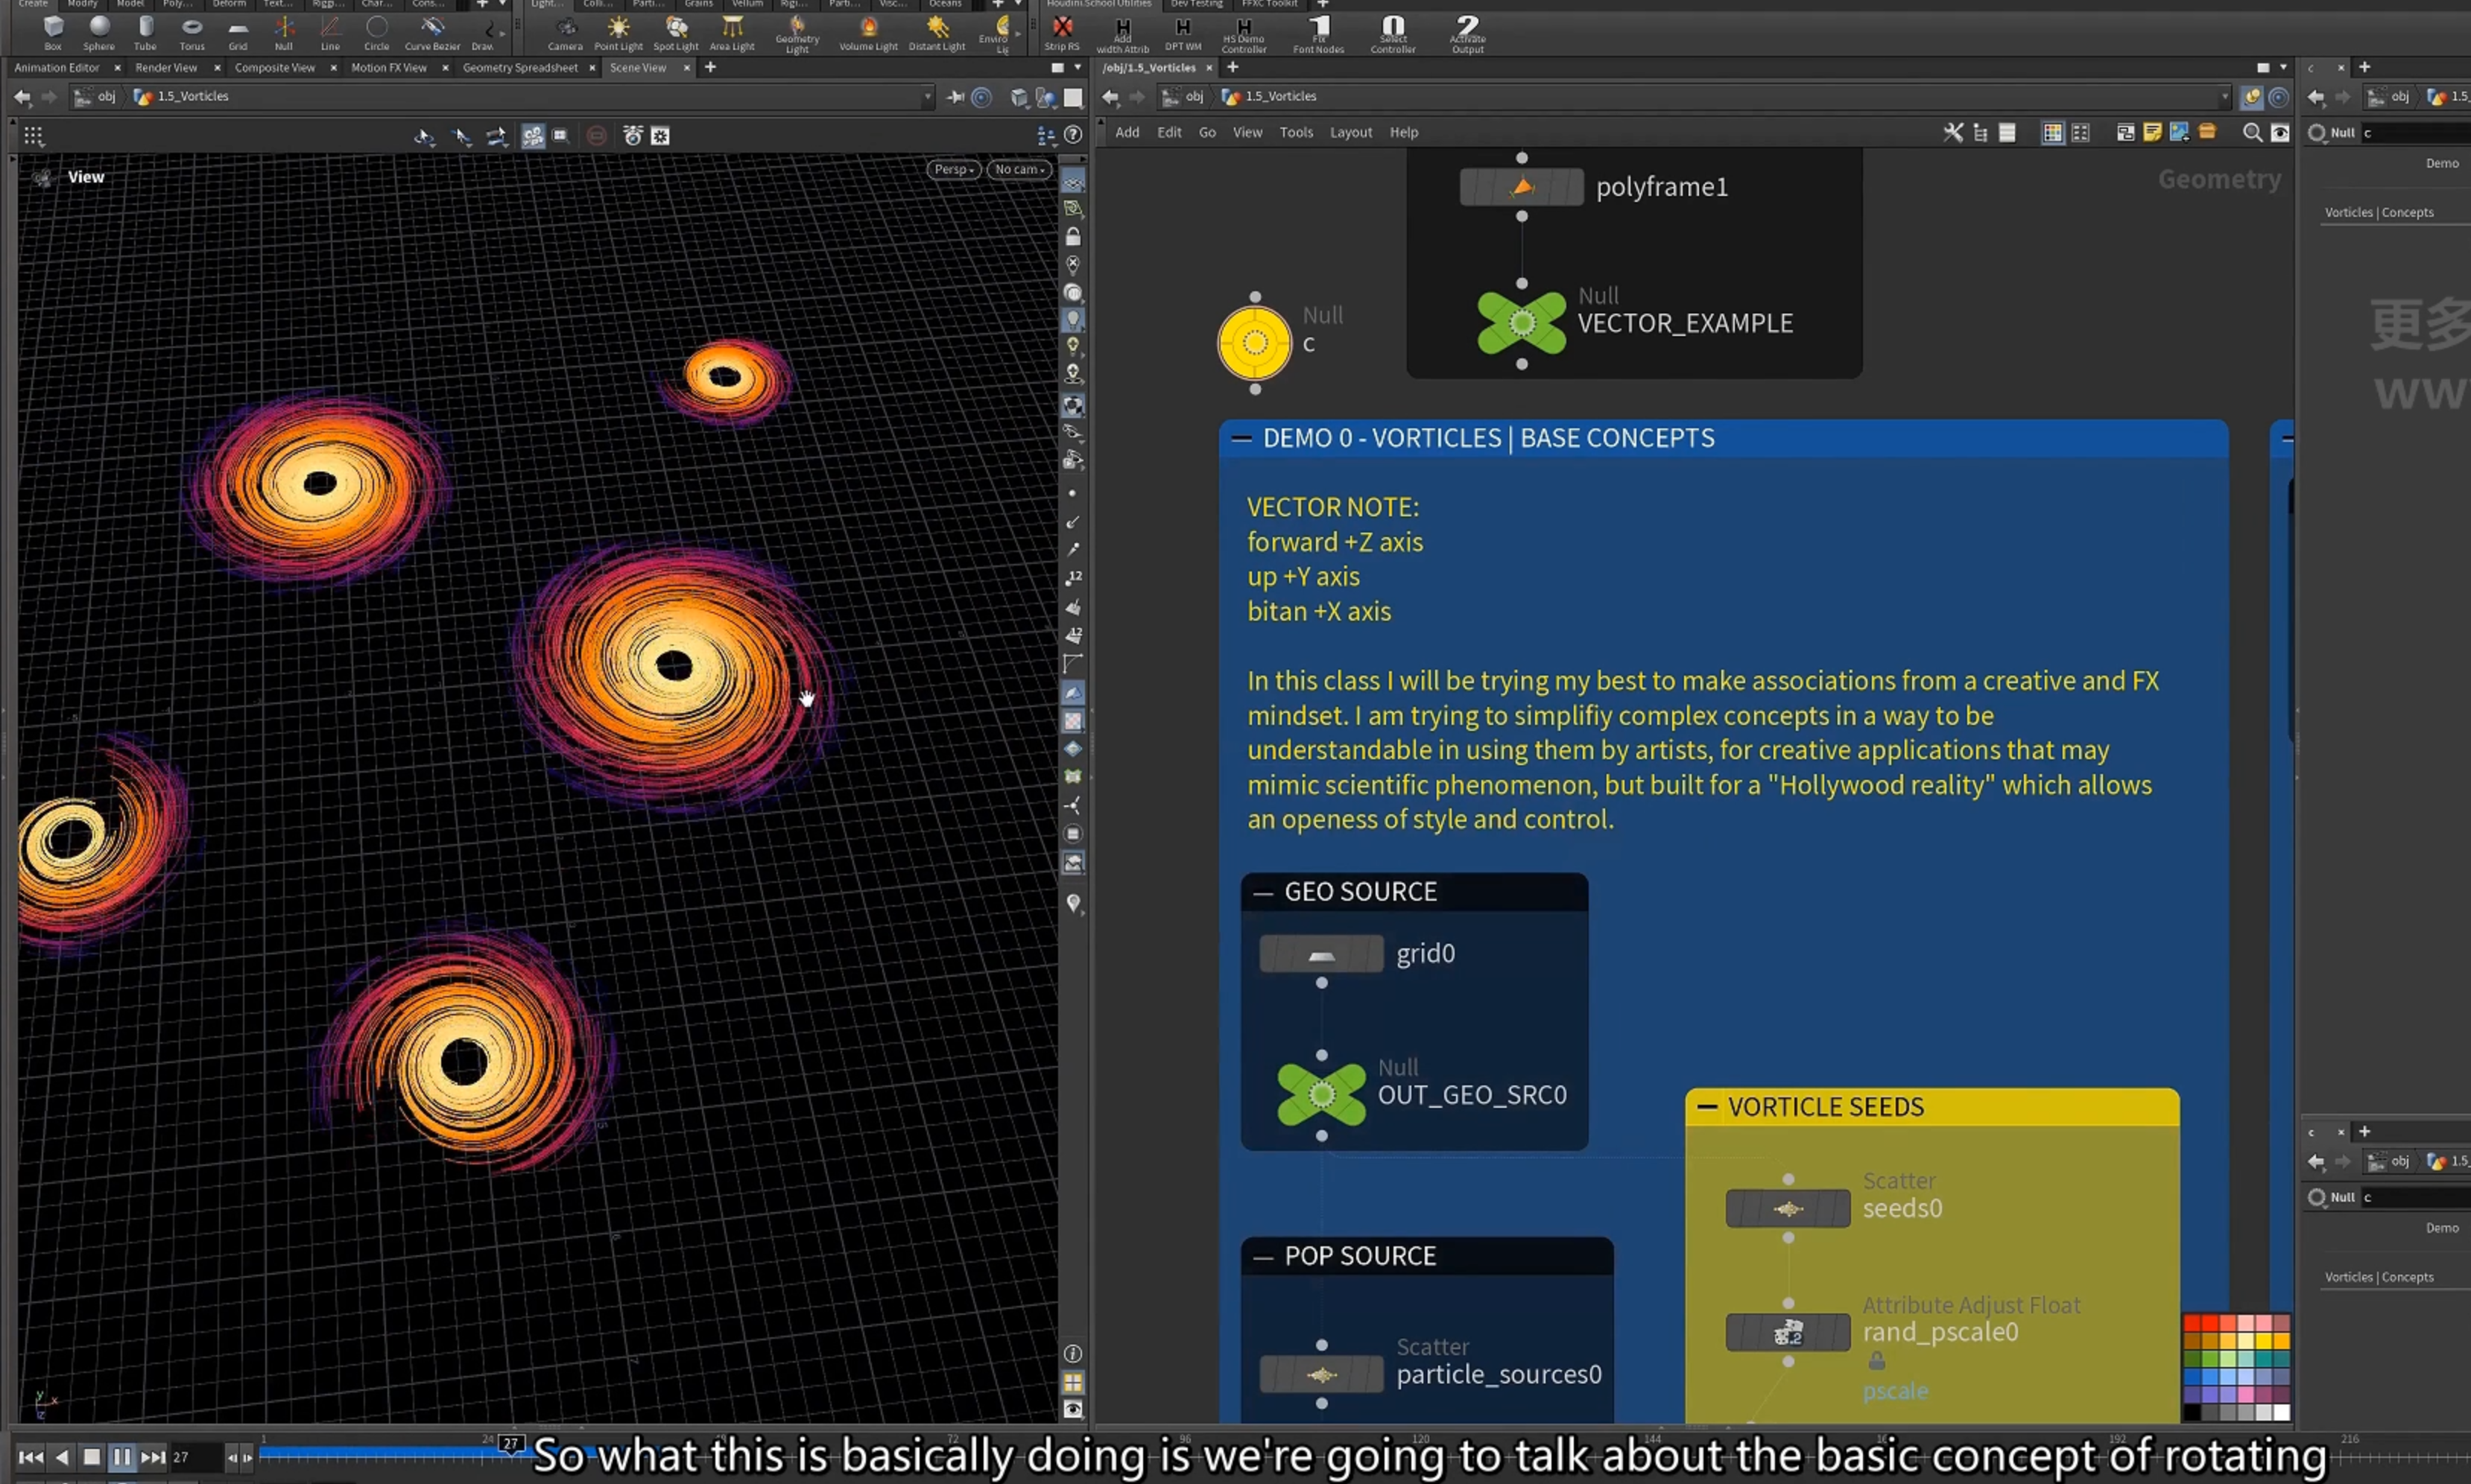Viewport: 2471px width, 1484px height.
Task: Create a Camera from the shelf
Action: pyautogui.click(x=565, y=31)
